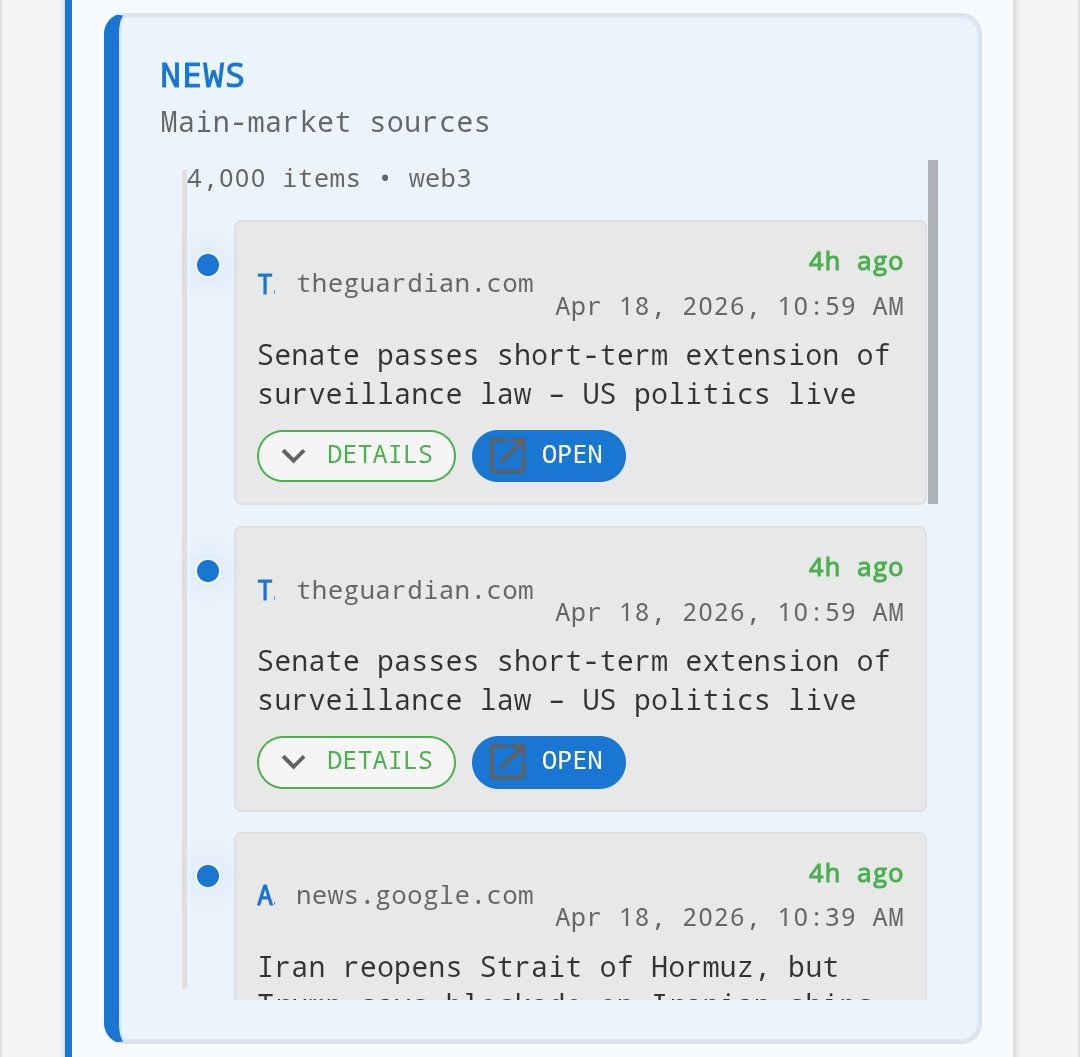This screenshot has height=1057, width=1080.
Task: Click the second "Senate passes short-term extension" headline
Action: point(573,681)
